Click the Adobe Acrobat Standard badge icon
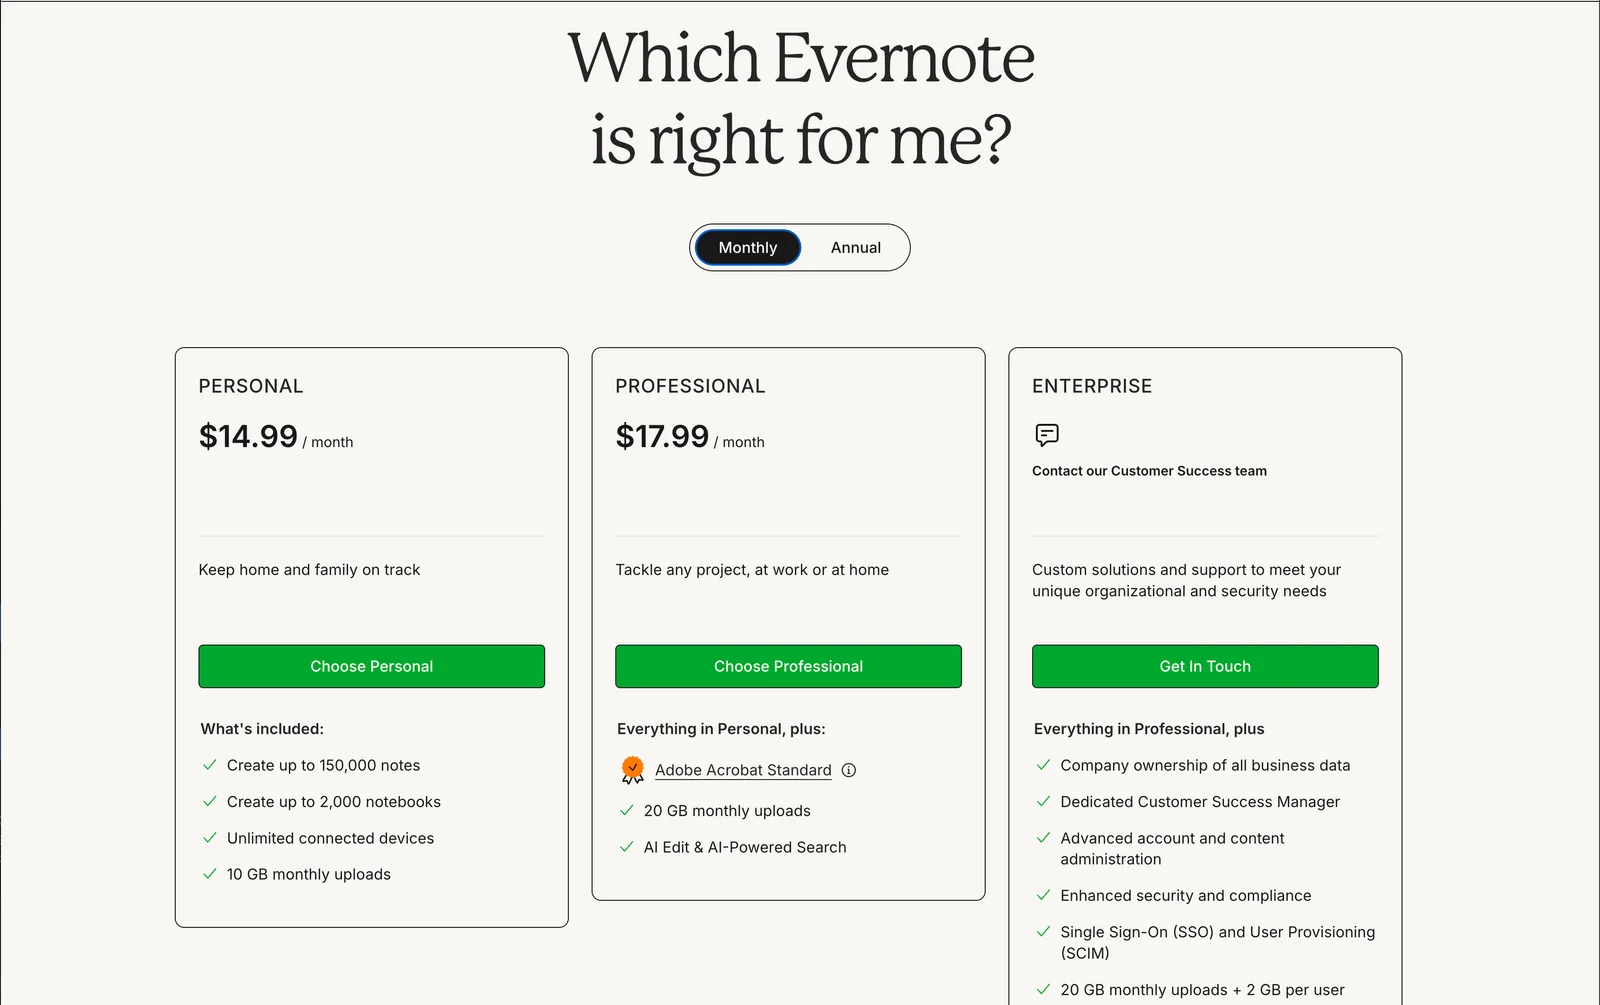Image resolution: width=1600 pixels, height=1005 pixels. coord(631,769)
